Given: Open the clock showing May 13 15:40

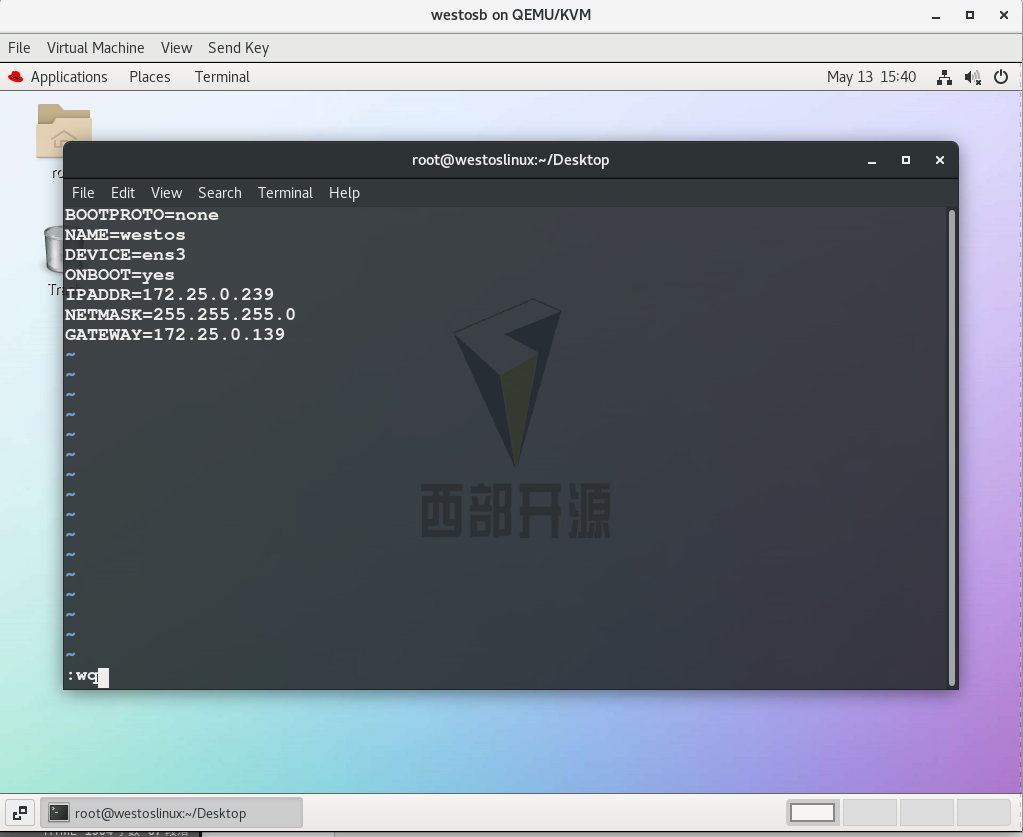Looking at the screenshot, I should click(x=871, y=77).
